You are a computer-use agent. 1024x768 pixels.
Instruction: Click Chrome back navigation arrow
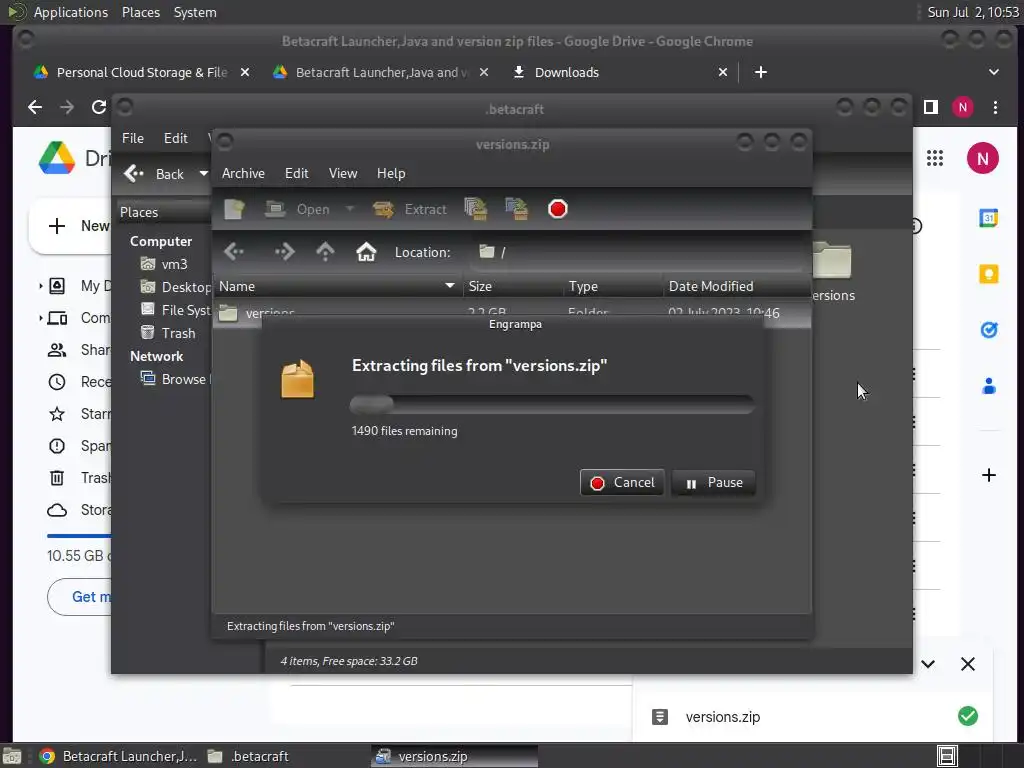point(35,107)
